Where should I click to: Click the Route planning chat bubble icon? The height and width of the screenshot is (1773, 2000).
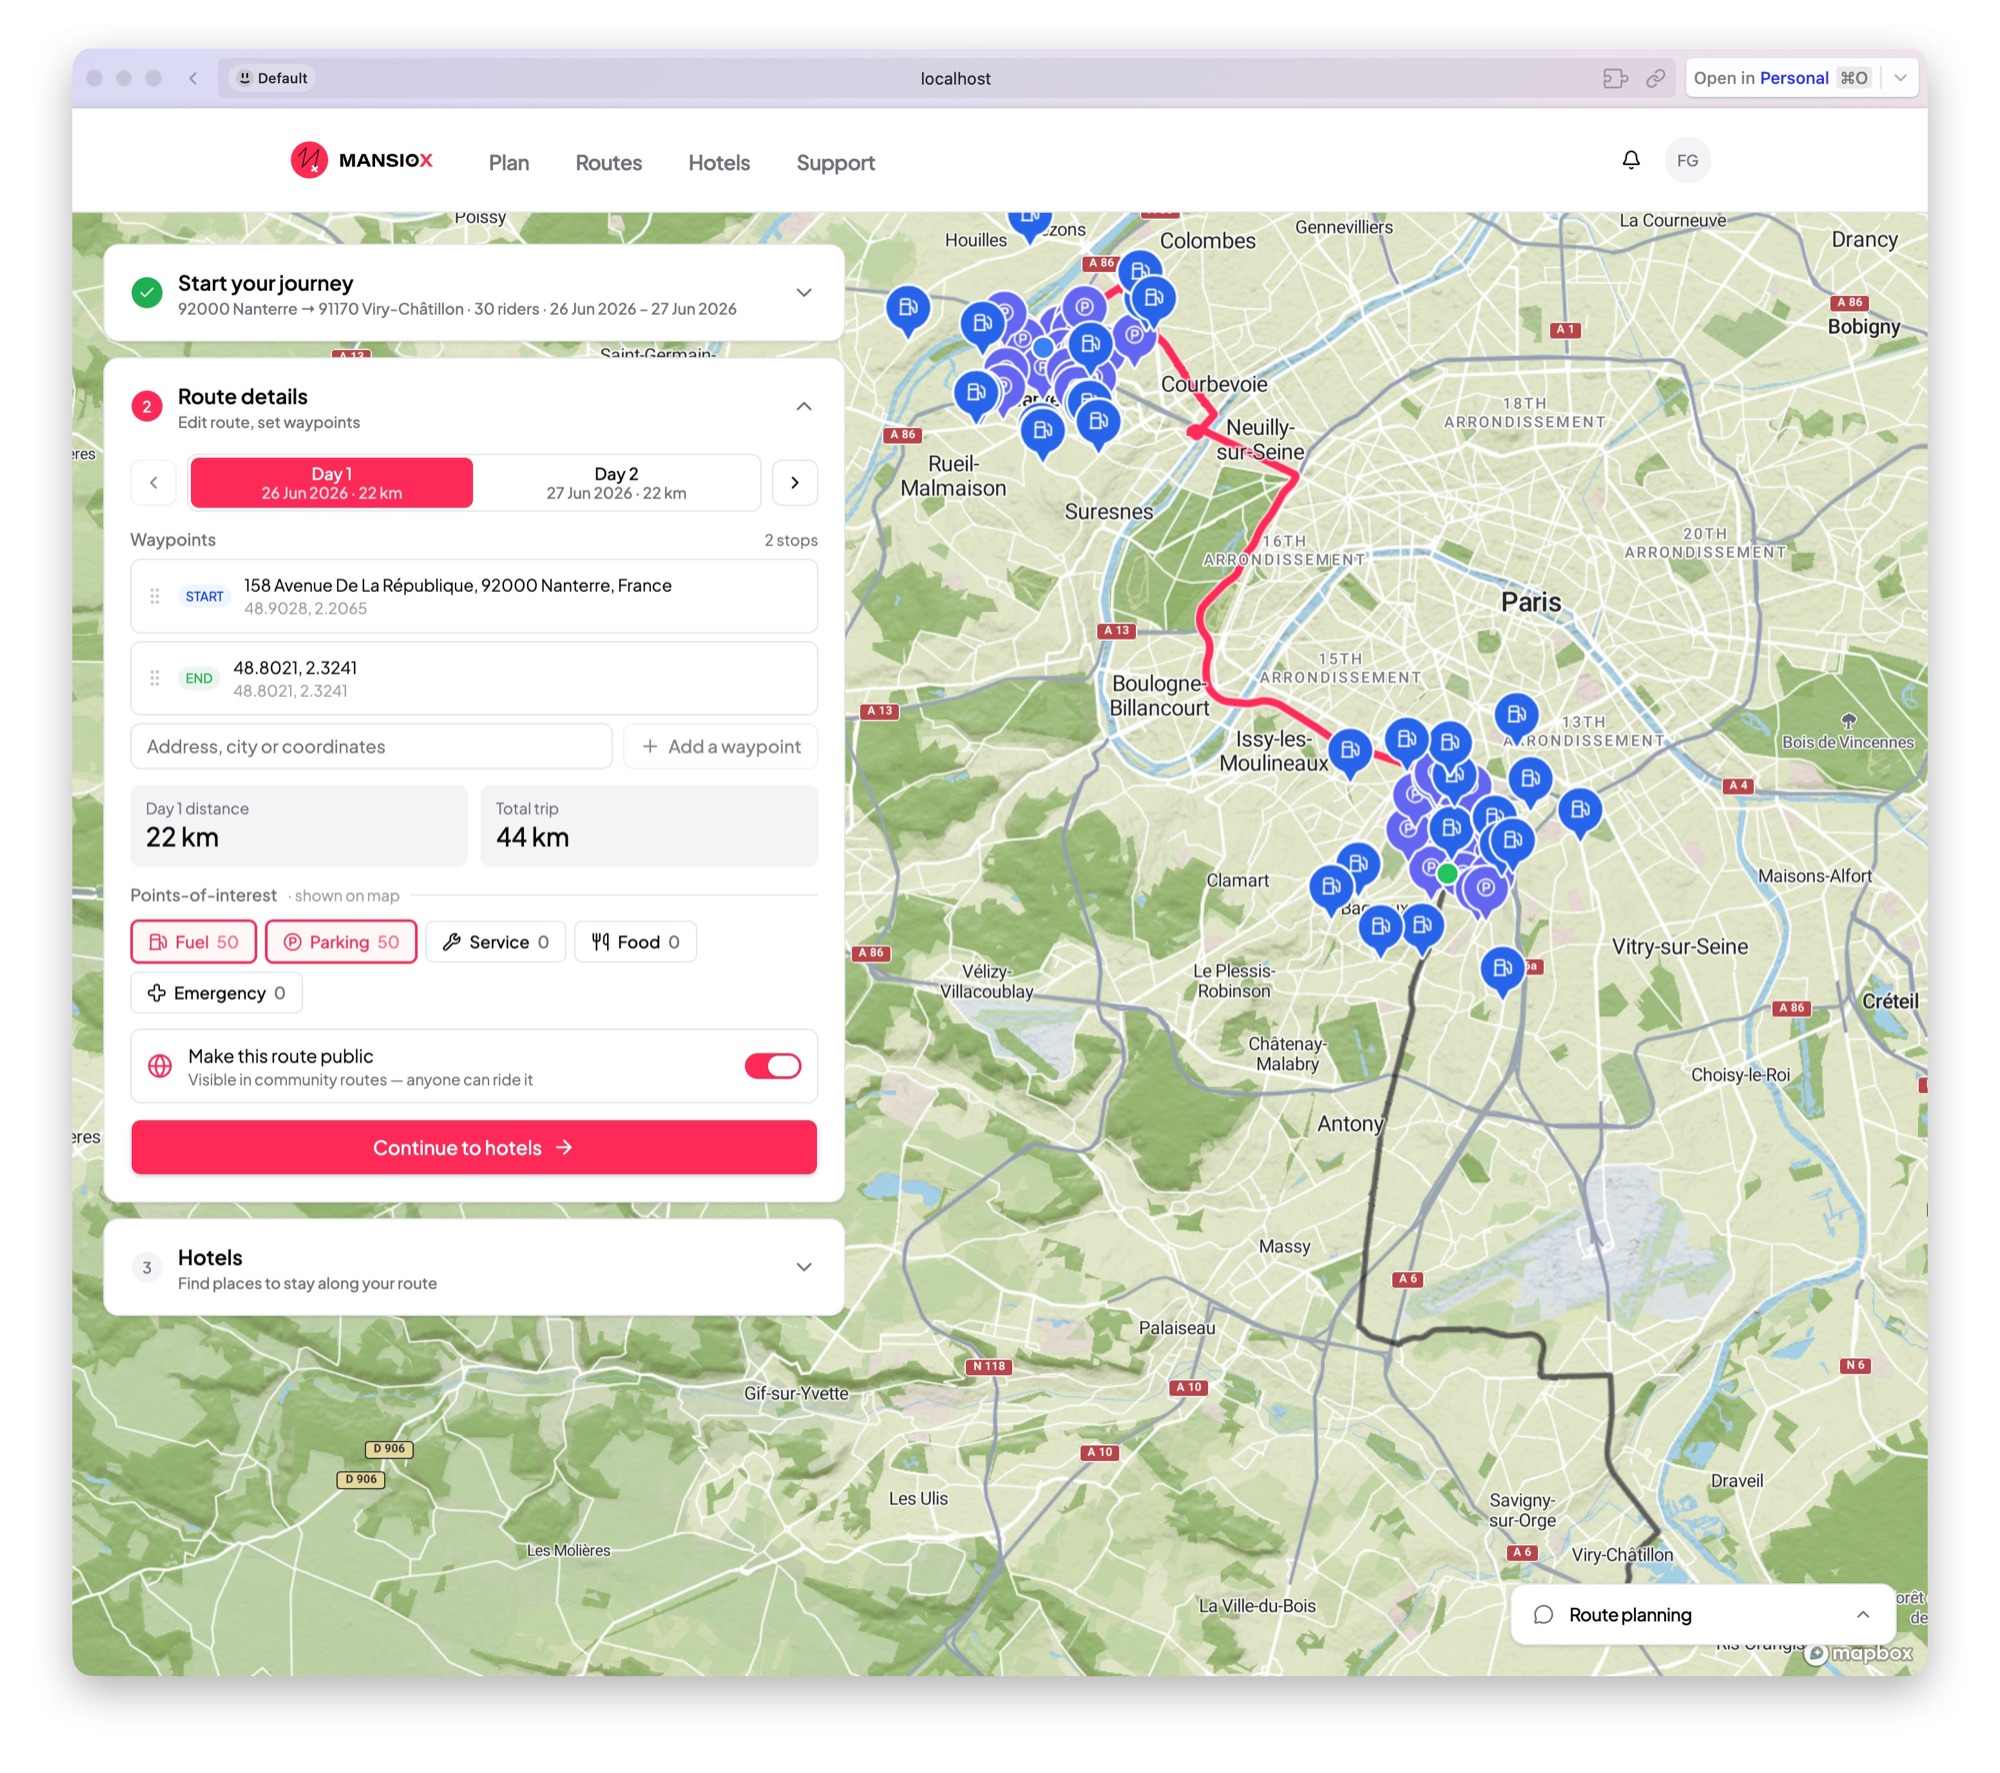pos(1543,1614)
